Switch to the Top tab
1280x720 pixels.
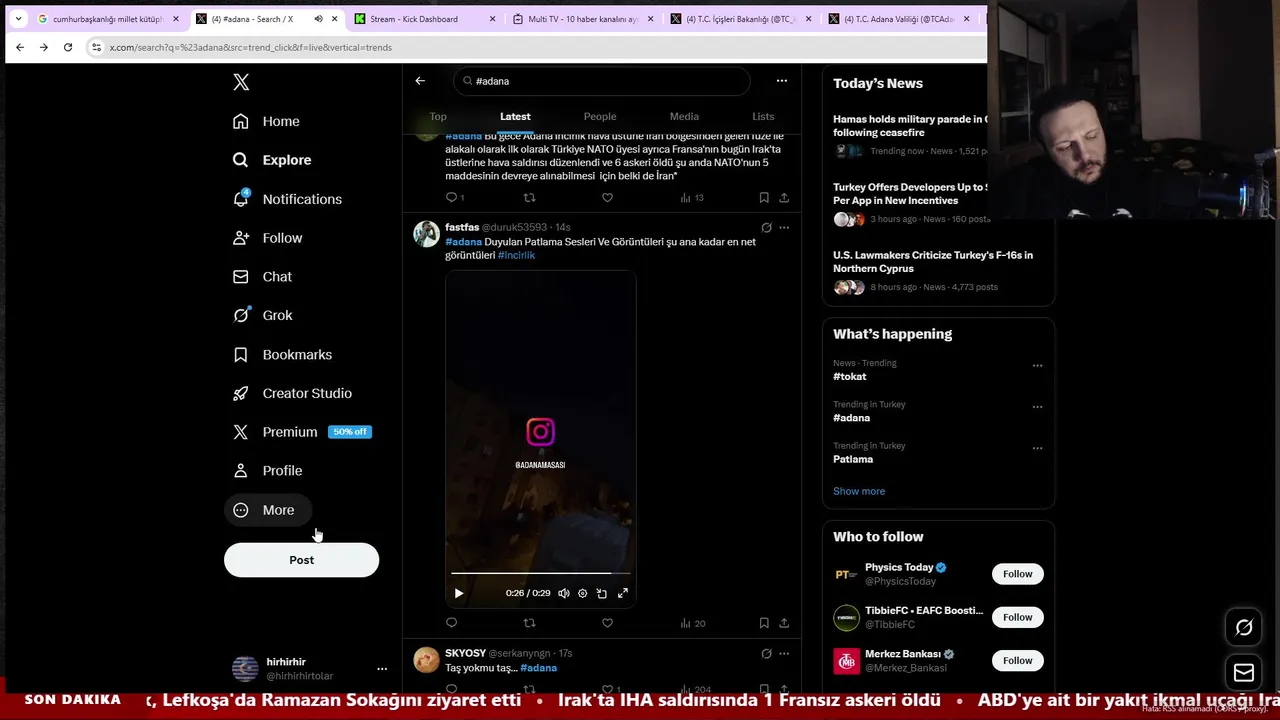tap(438, 117)
